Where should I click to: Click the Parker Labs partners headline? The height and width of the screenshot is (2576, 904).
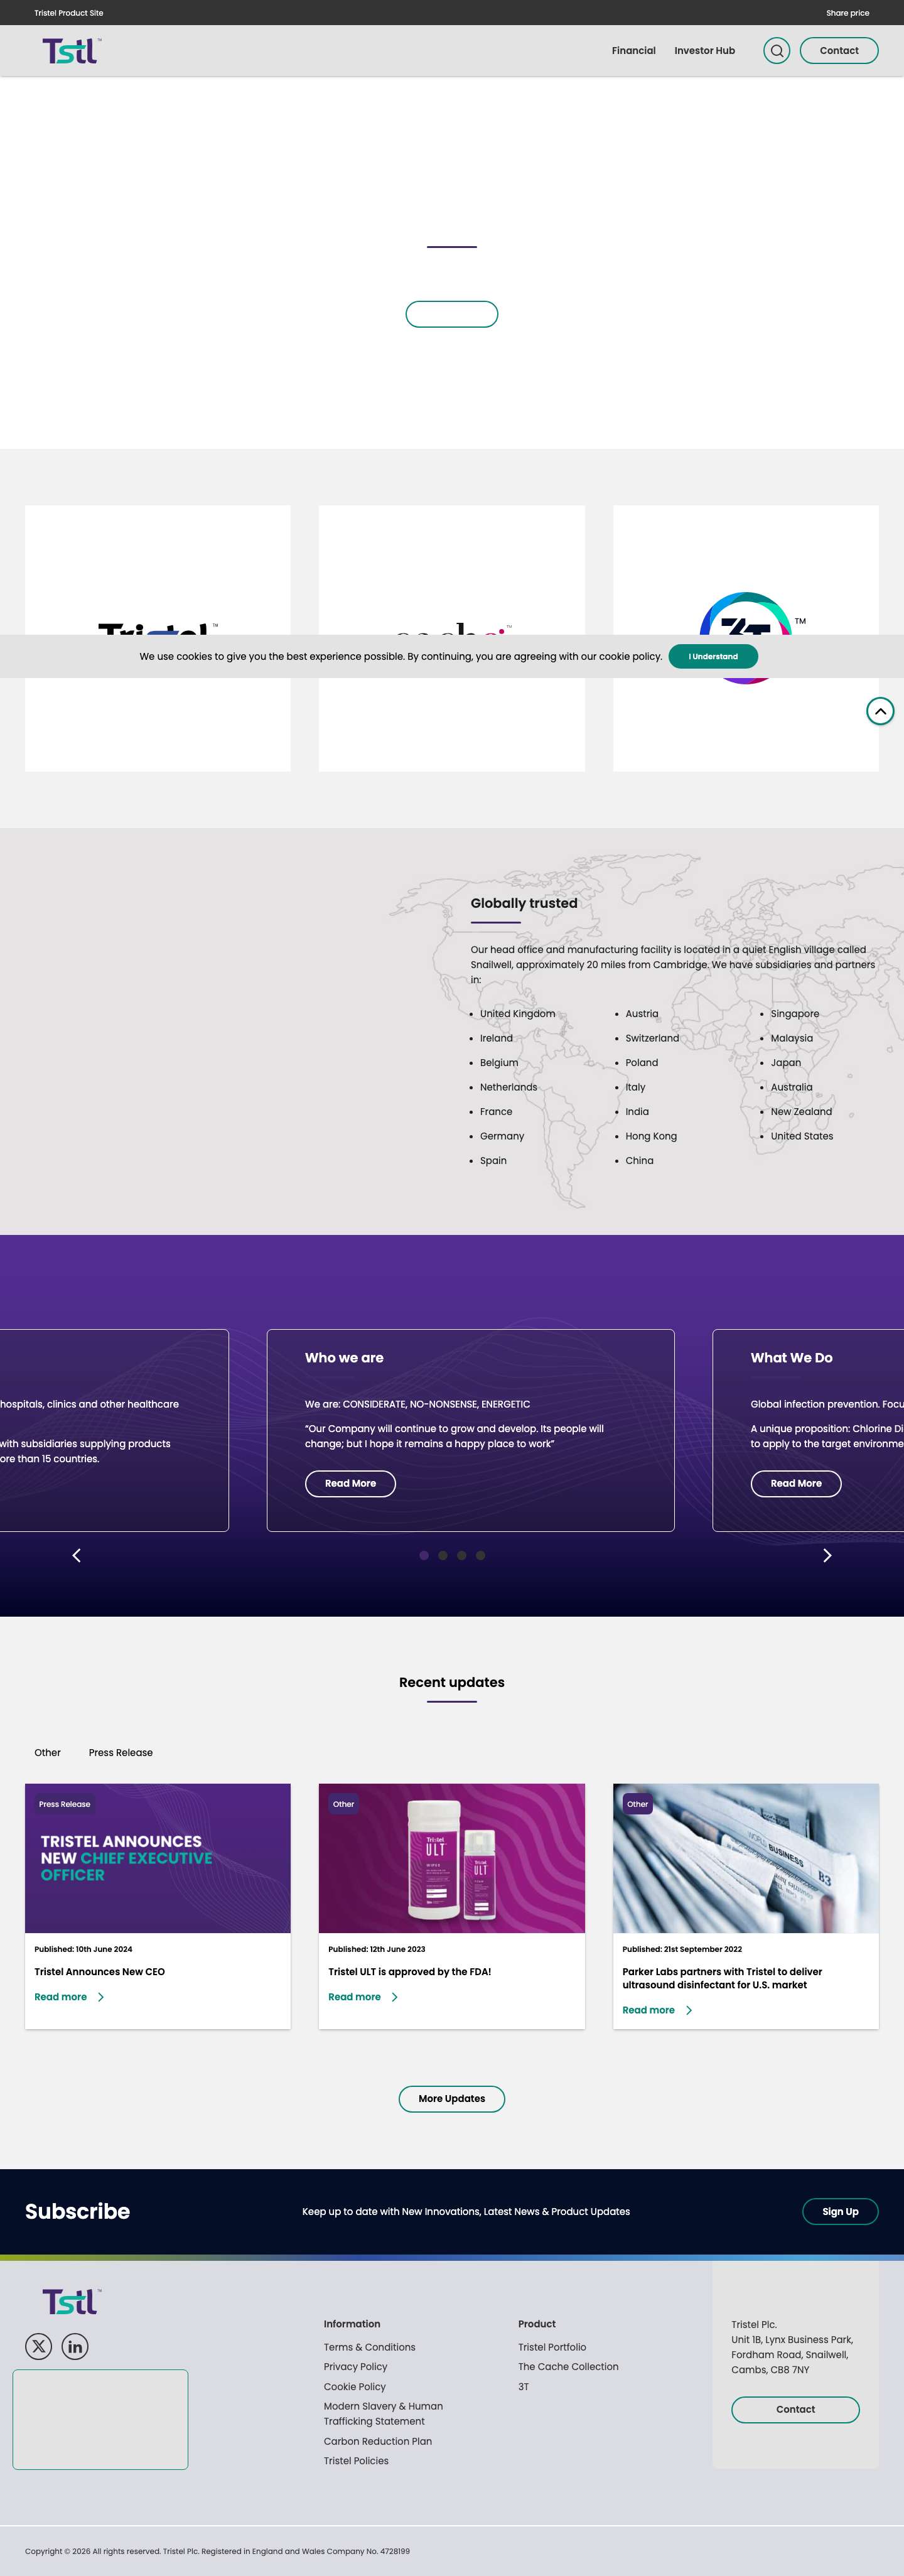[722, 1978]
